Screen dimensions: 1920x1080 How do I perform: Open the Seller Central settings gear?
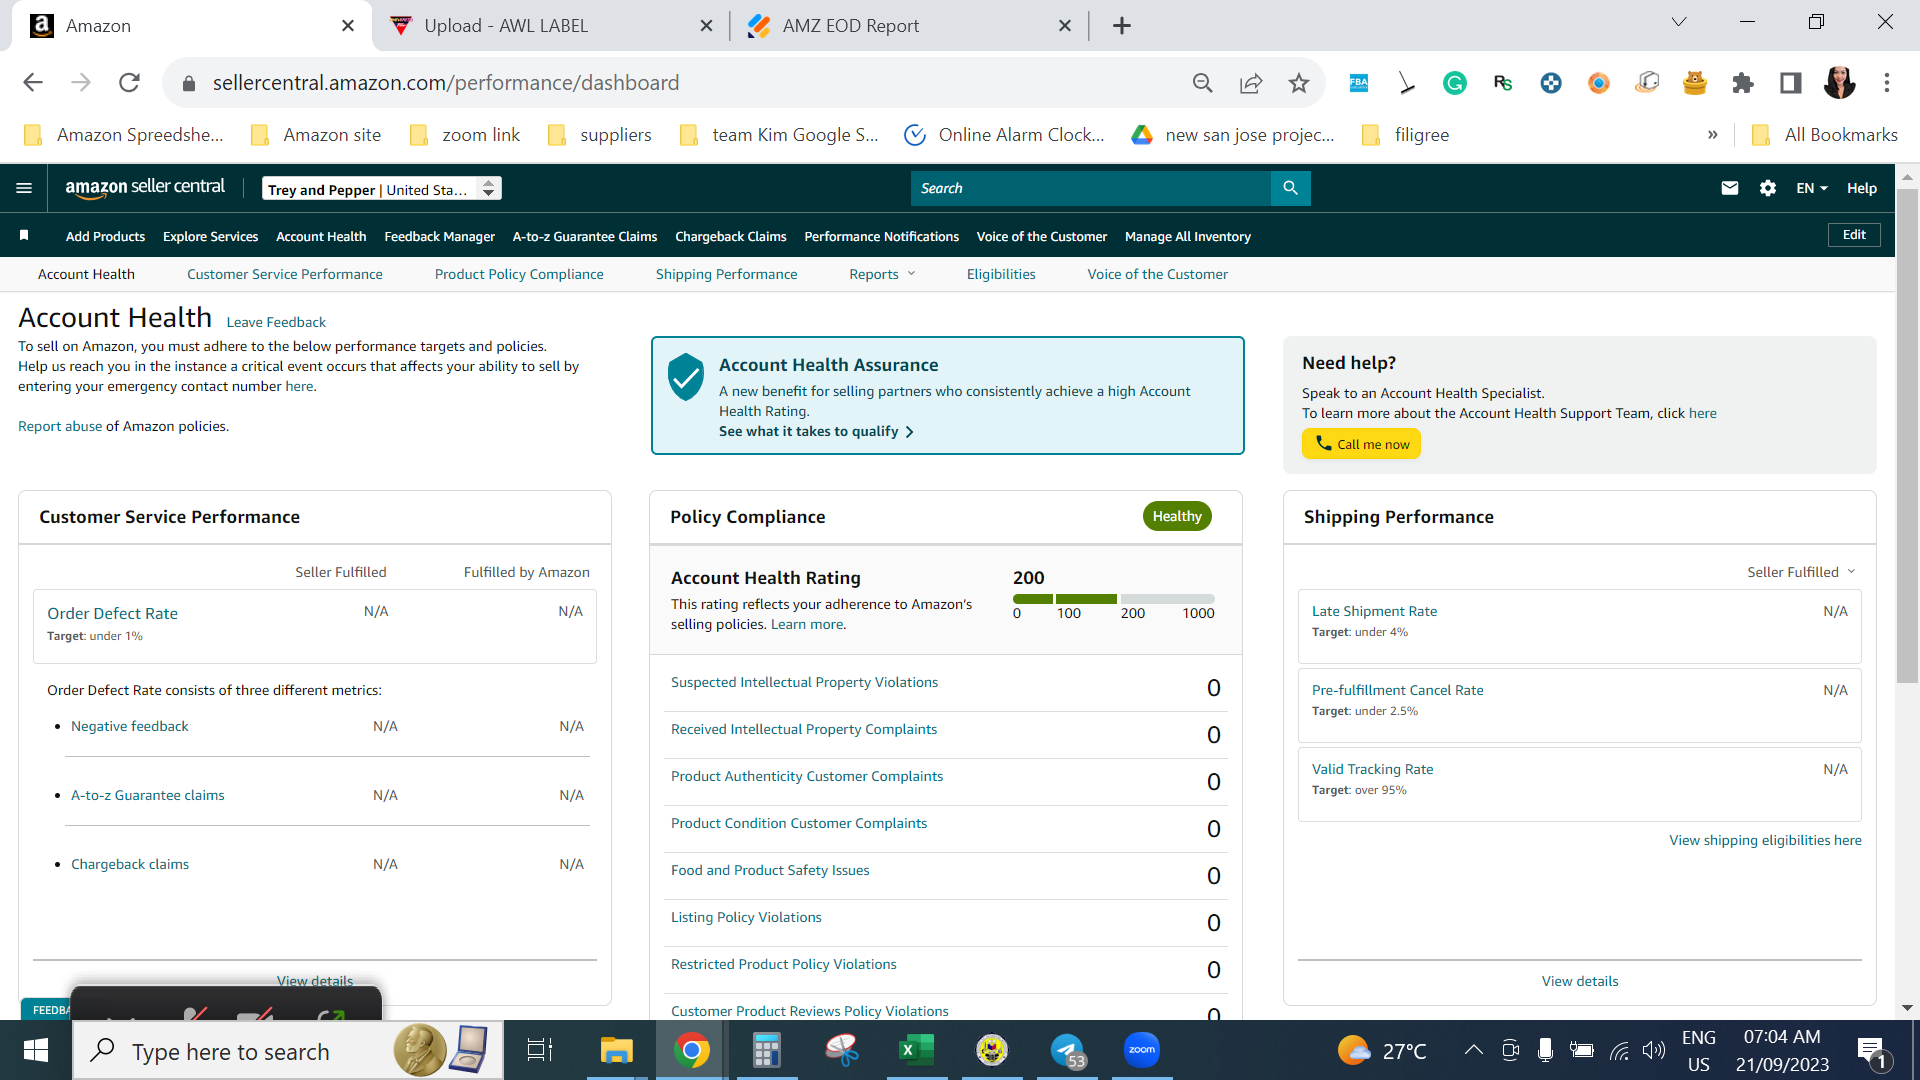click(1768, 188)
